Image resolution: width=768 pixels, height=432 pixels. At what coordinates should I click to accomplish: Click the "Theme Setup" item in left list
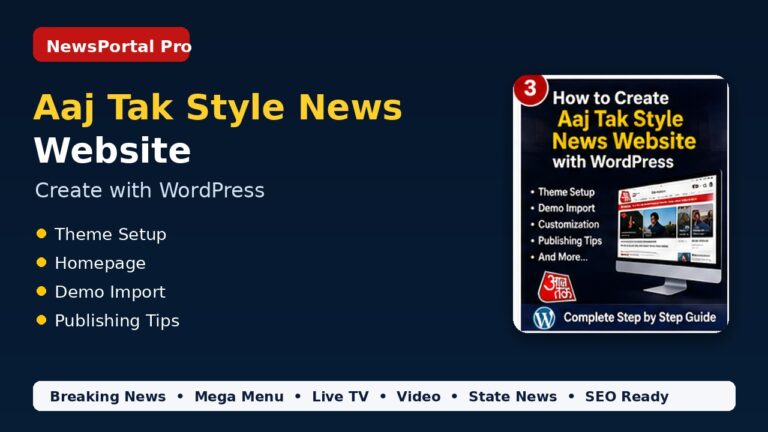pyautogui.click(x=110, y=234)
